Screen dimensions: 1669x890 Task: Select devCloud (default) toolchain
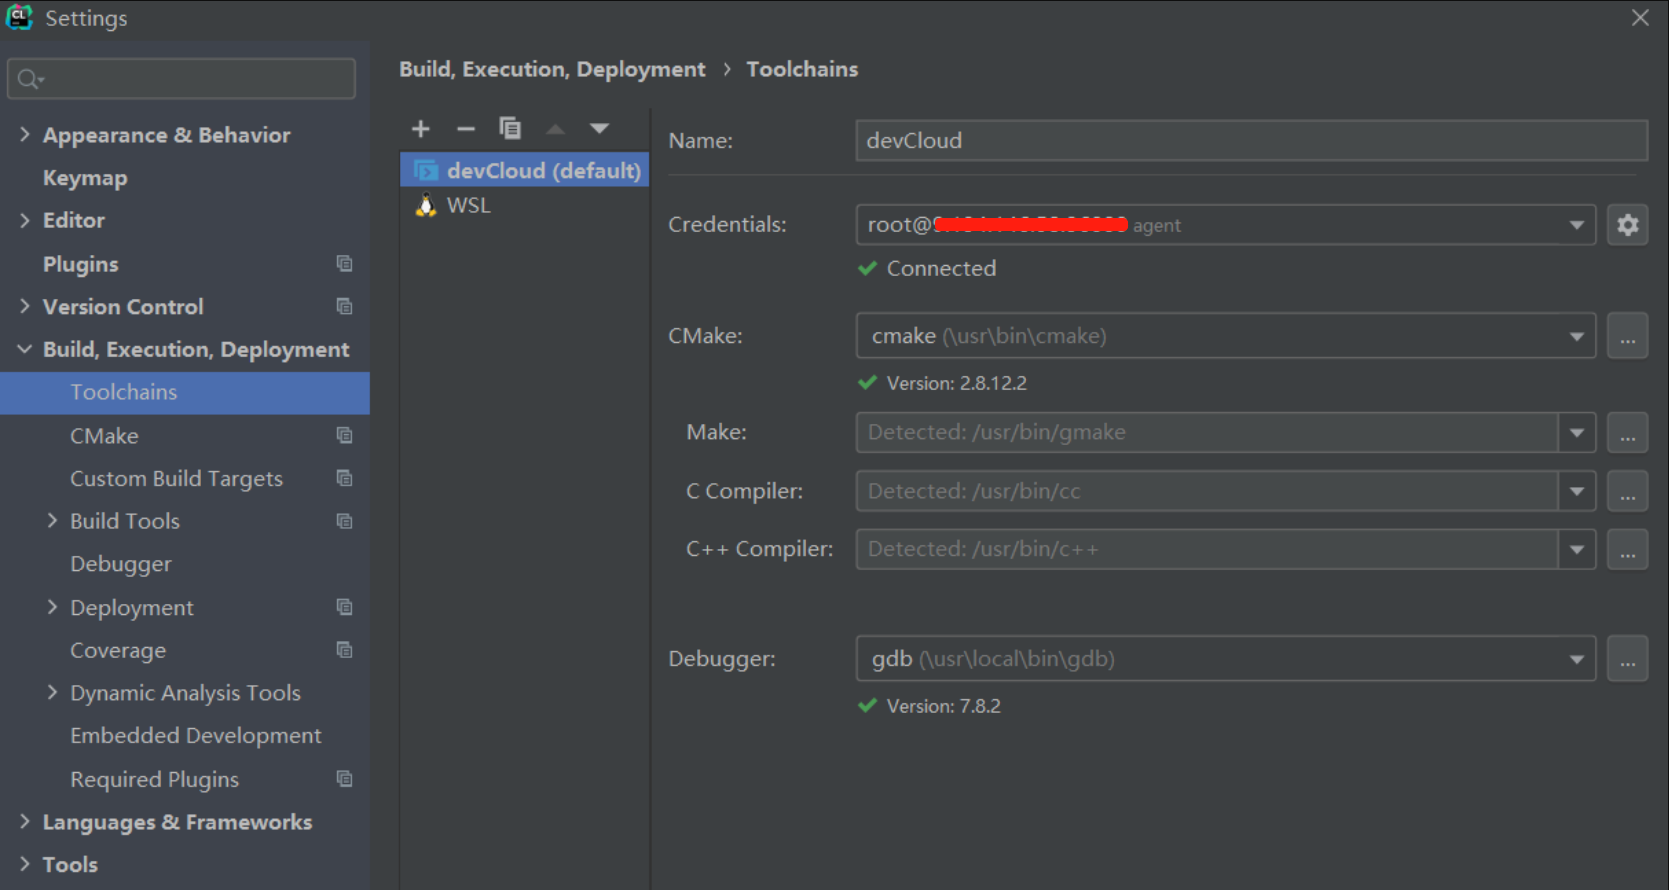525,170
